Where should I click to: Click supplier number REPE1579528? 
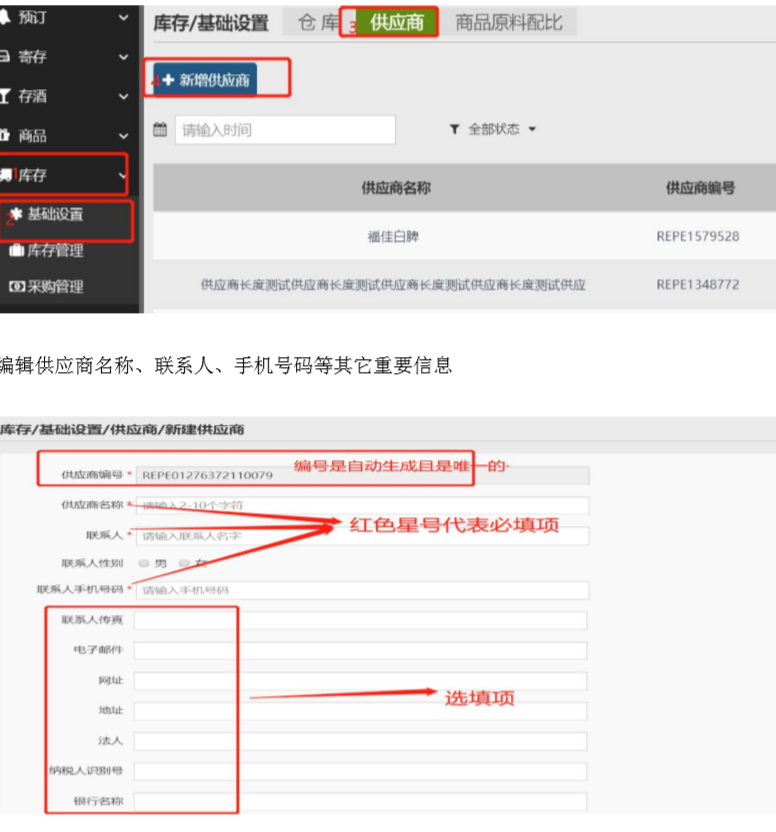tap(697, 236)
